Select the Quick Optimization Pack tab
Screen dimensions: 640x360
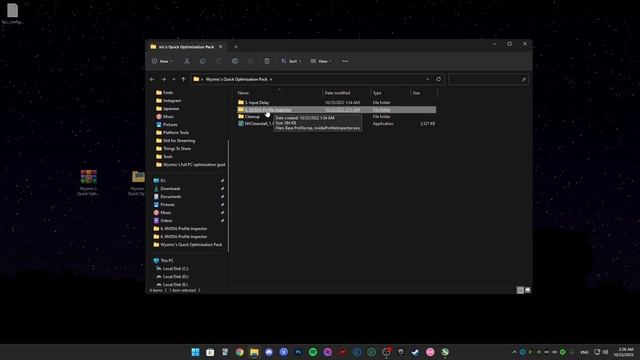186,47
